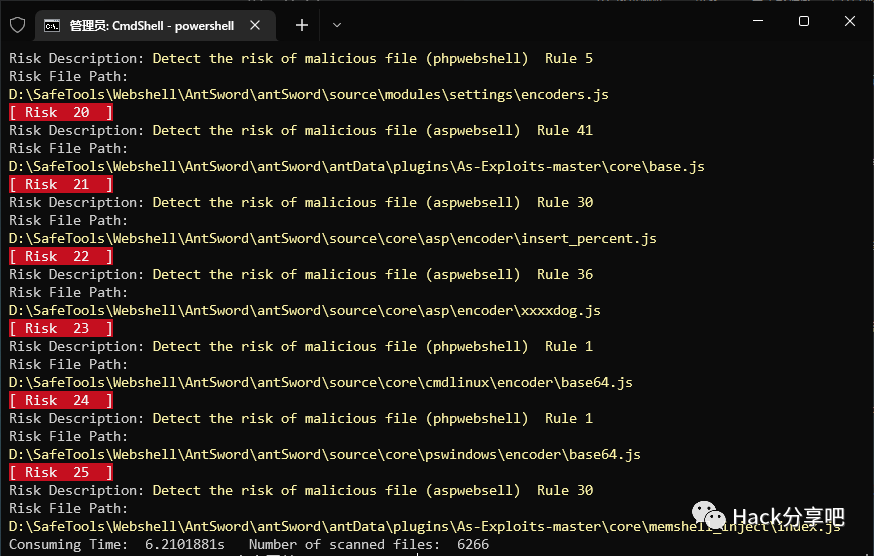Close the terminal window

point(849,21)
